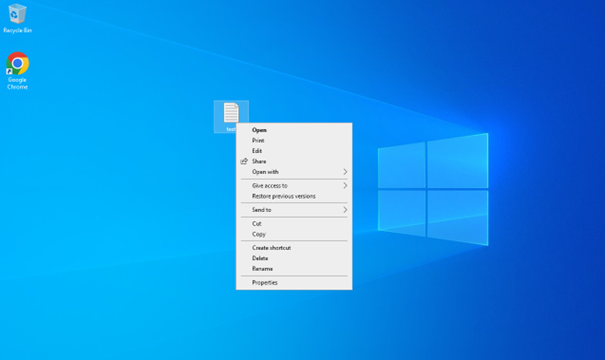Select the Google Chrome desktop shortcut
Image resolution: width=605 pixels, height=360 pixels.
tap(17, 71)
